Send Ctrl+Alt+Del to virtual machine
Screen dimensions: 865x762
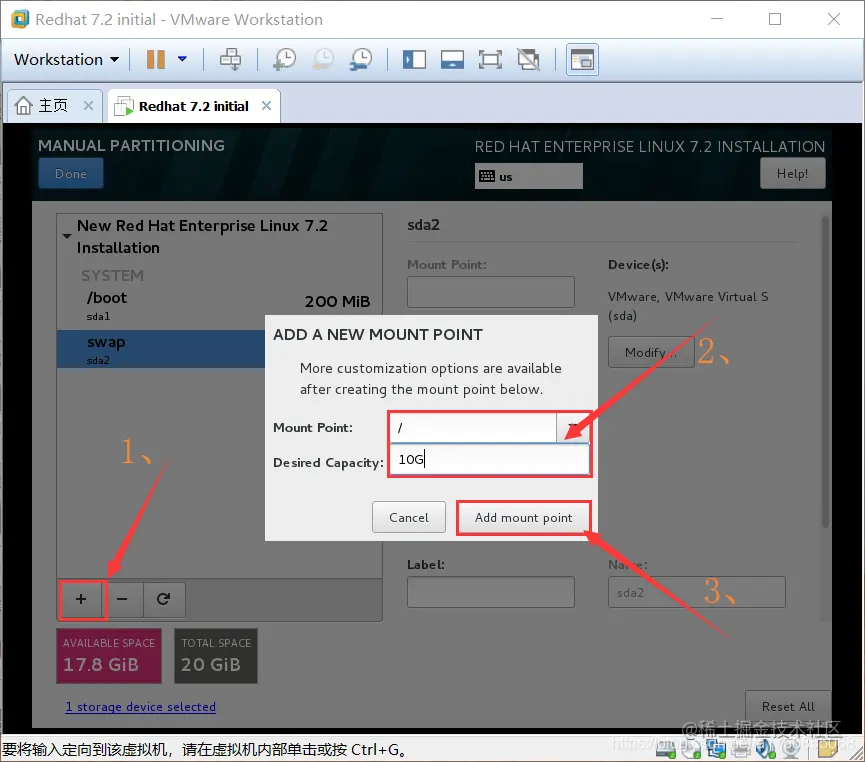tap(230, 59)
